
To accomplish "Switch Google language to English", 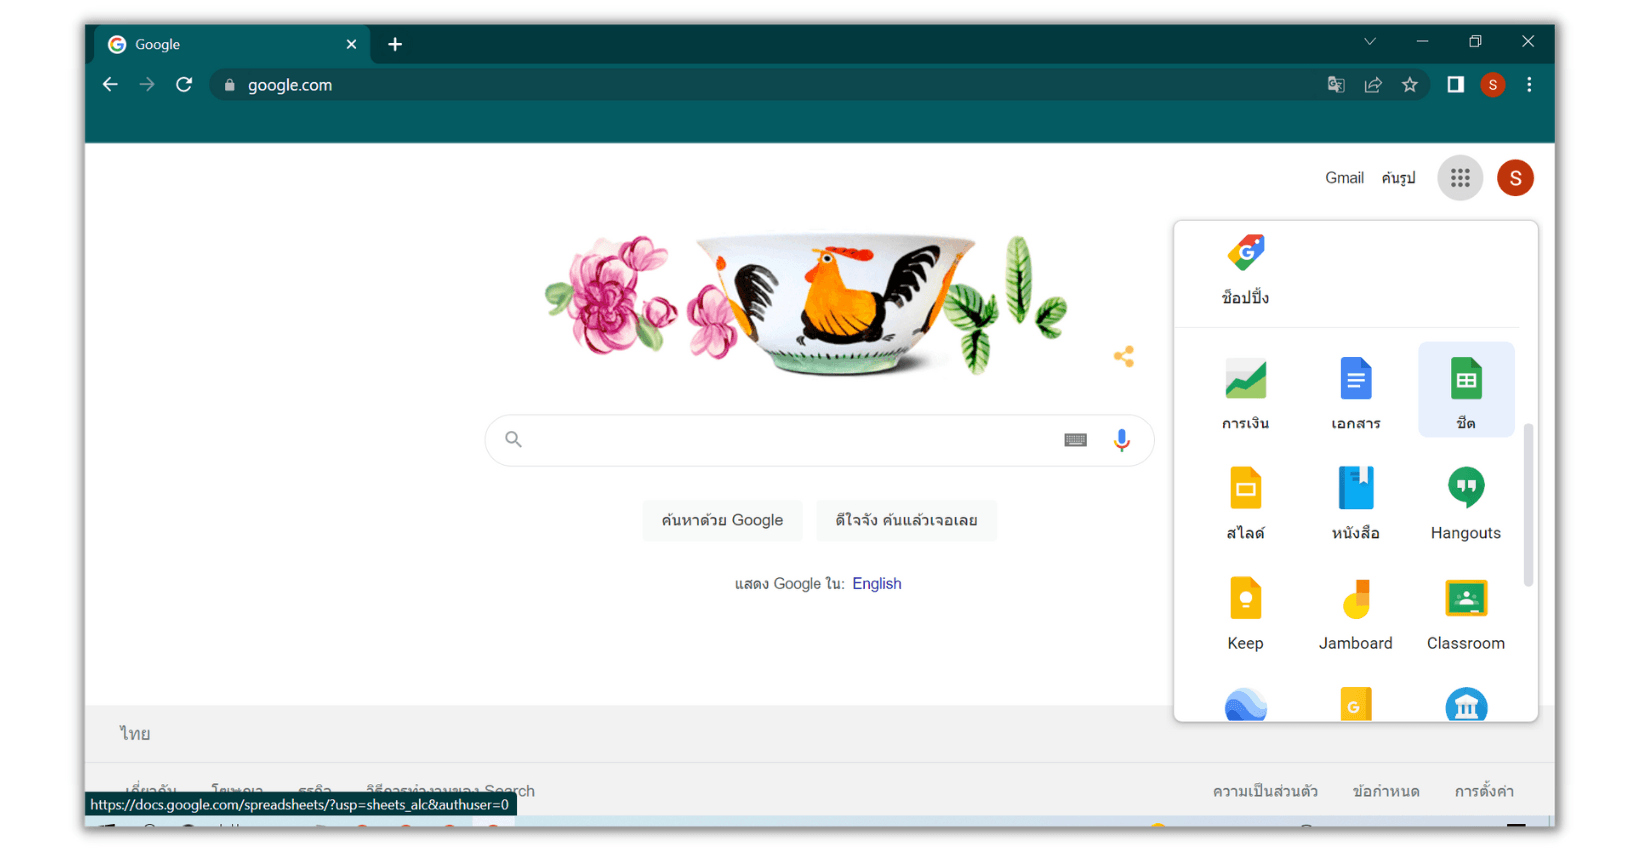I will point(877,584).
